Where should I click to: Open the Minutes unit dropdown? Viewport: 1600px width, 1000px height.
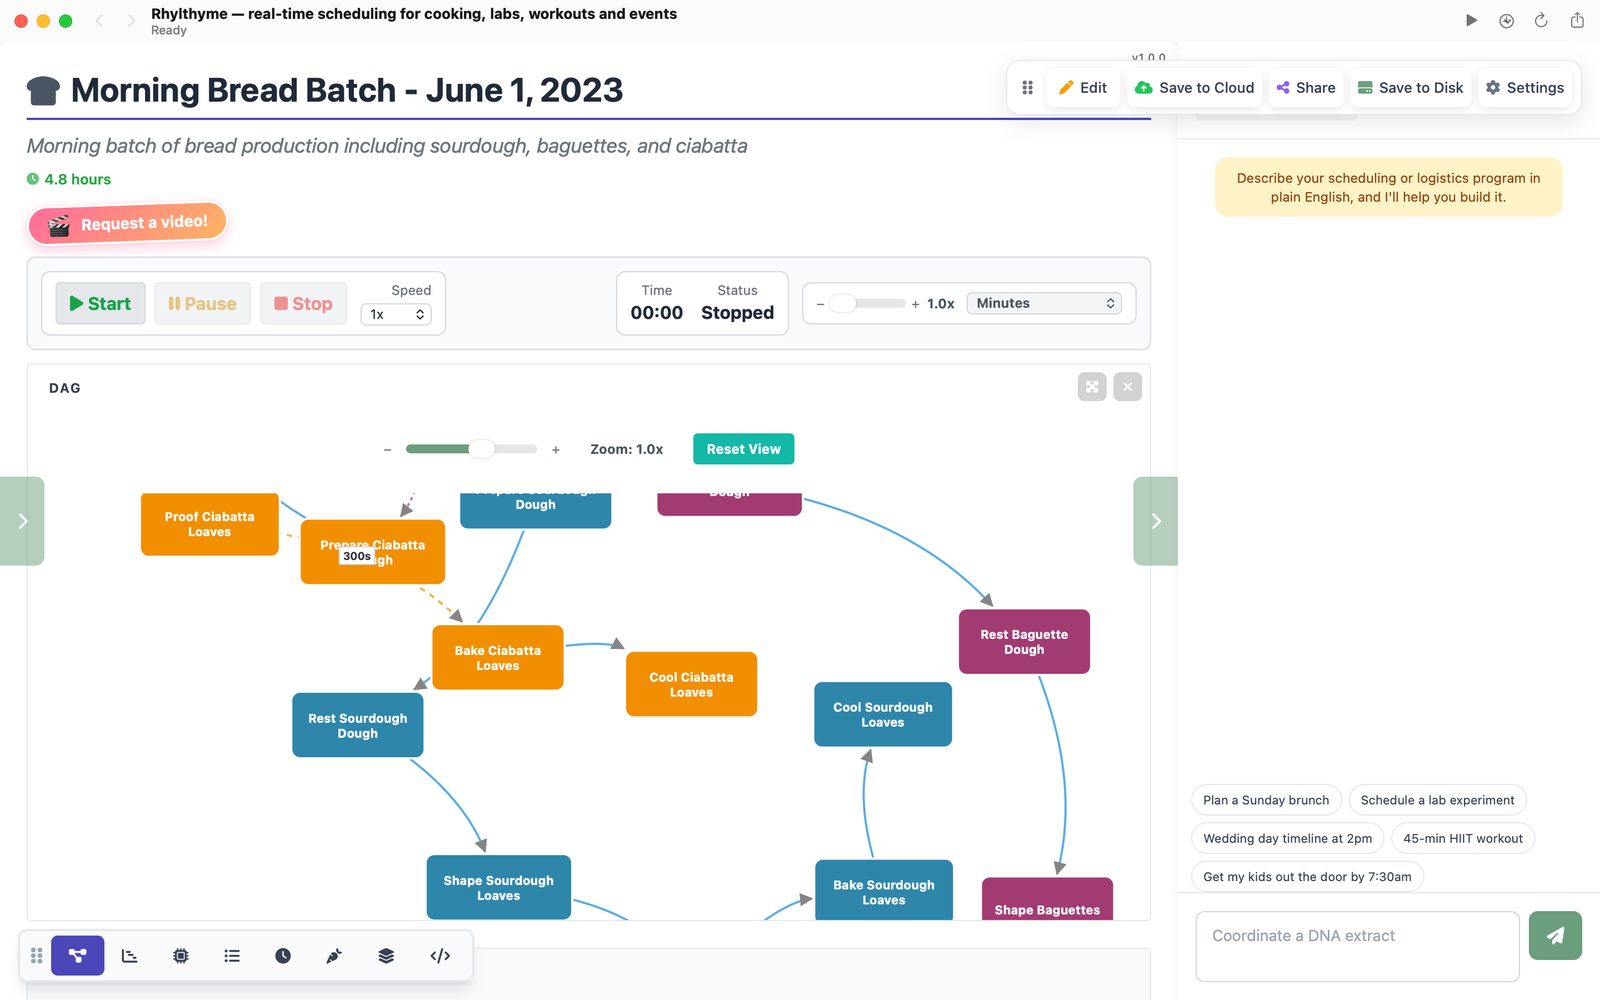click(x=1044, y=303)
